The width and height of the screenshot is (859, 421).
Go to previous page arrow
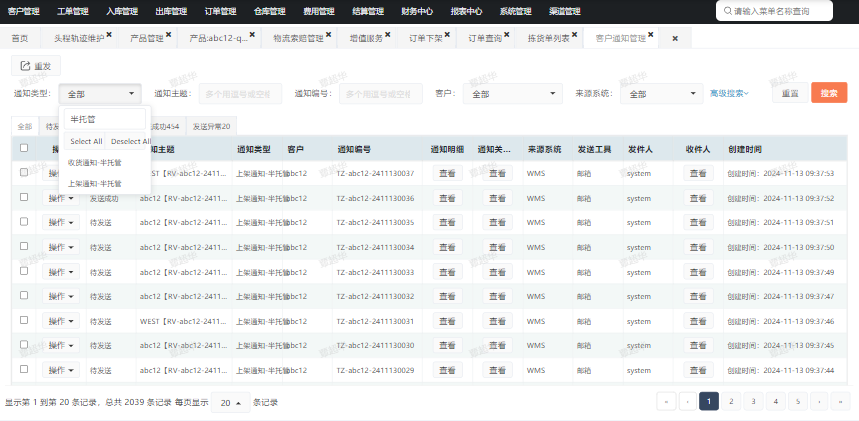pos(688,402)
